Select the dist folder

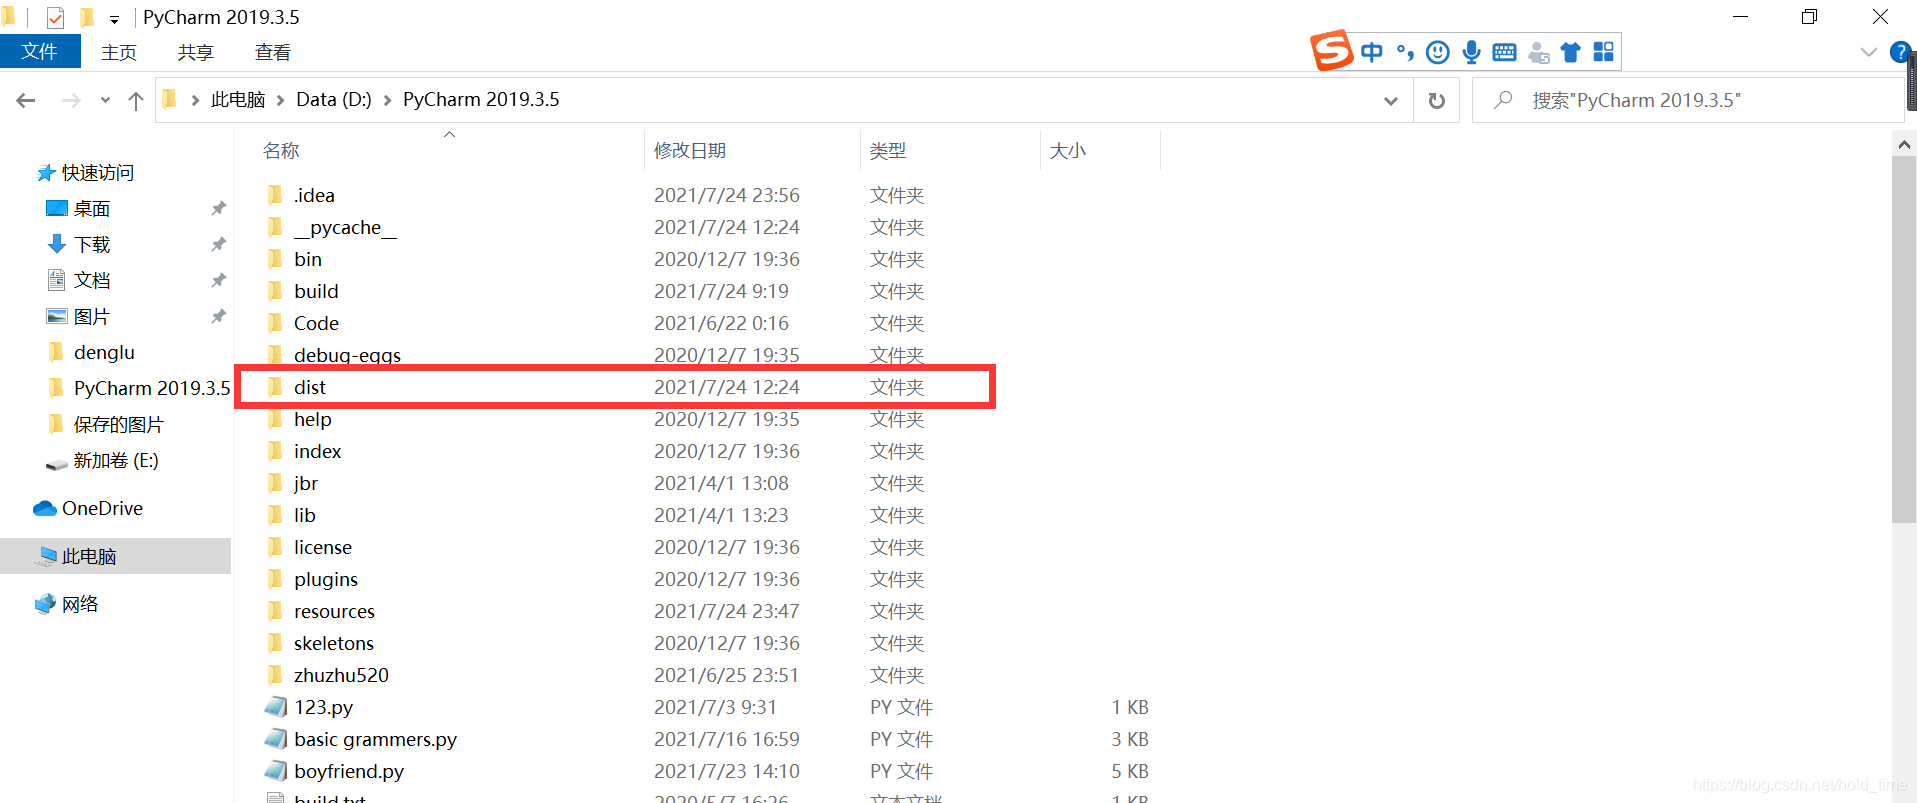coord(310,387)
